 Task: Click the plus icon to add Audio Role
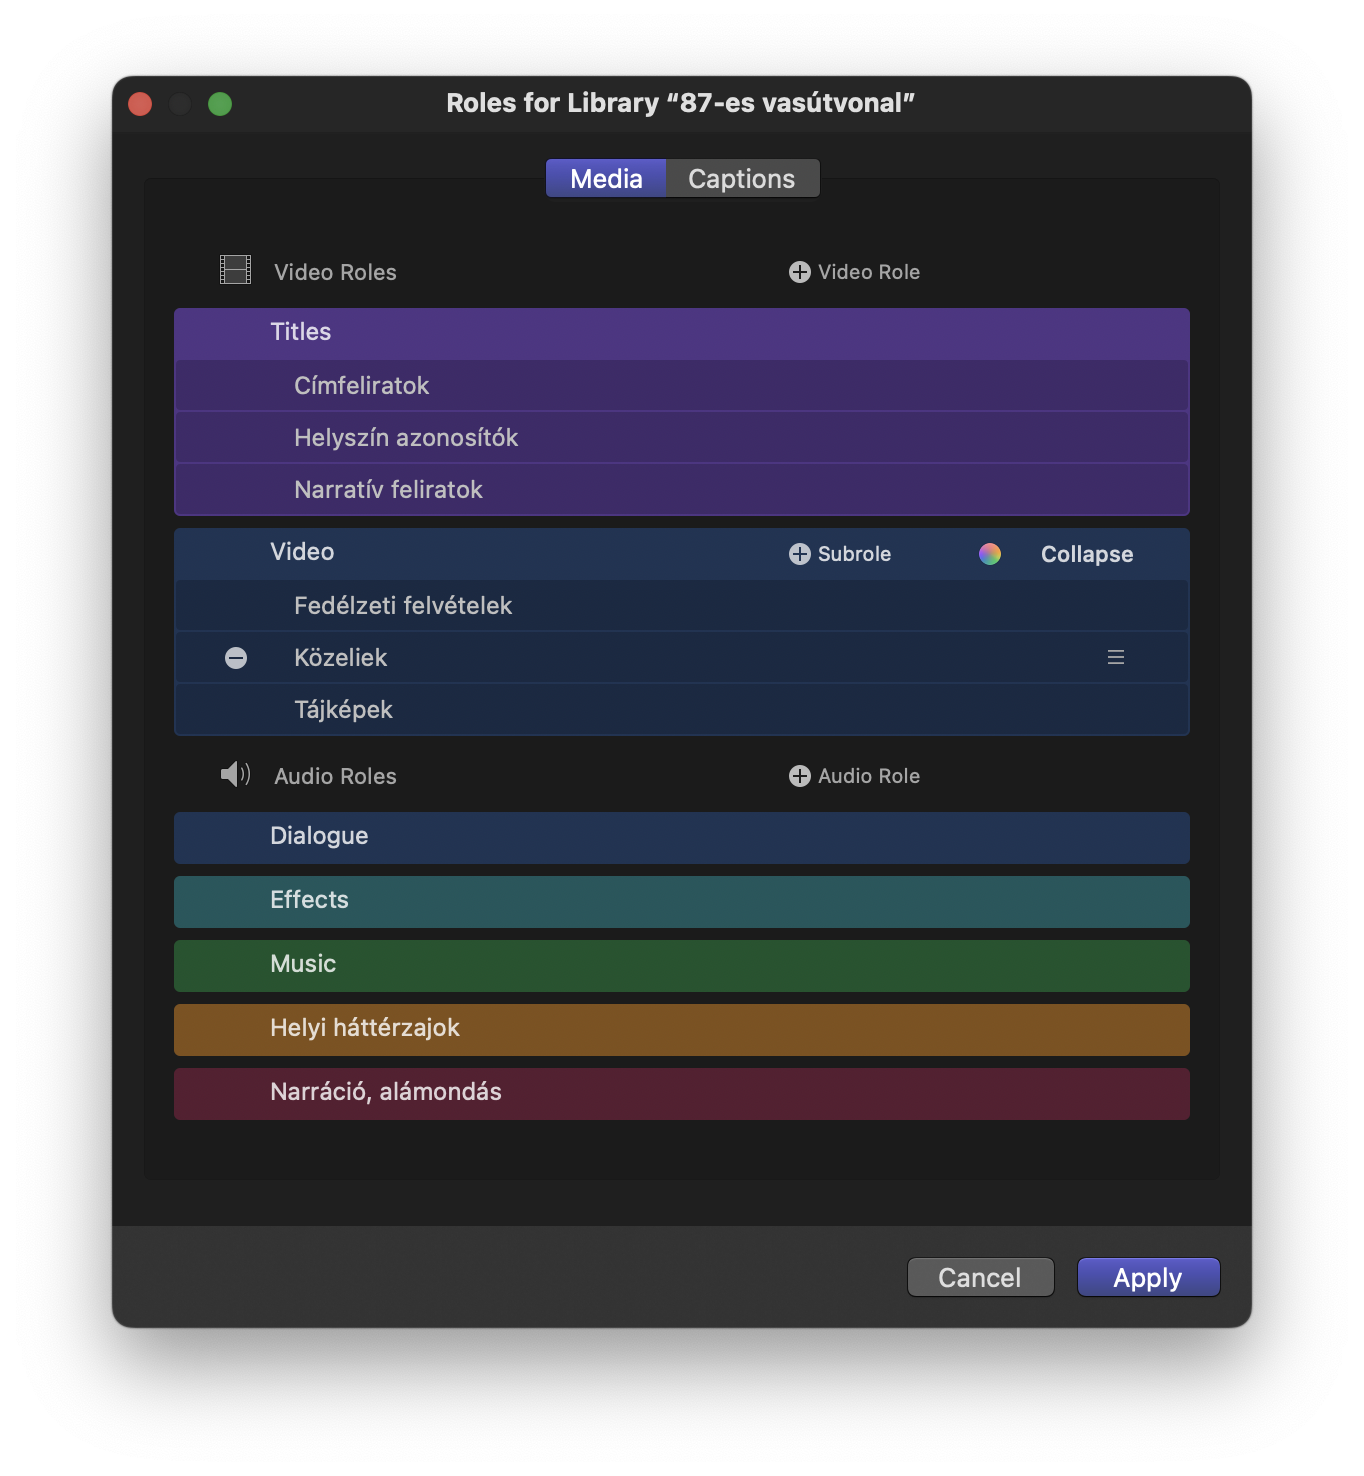point(799,776)
